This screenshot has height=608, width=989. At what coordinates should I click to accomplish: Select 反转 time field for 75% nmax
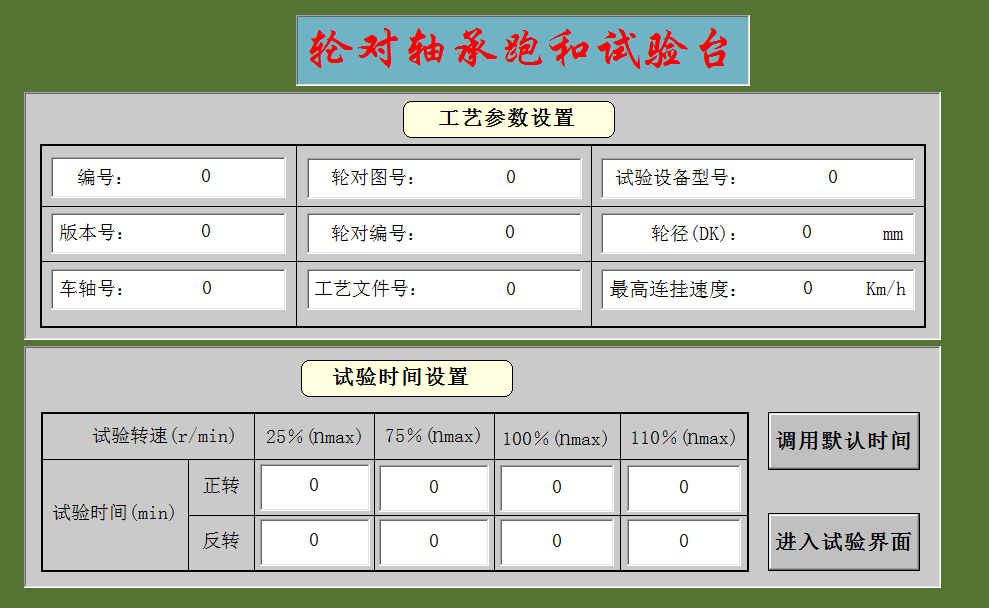[x=434, y=542]
